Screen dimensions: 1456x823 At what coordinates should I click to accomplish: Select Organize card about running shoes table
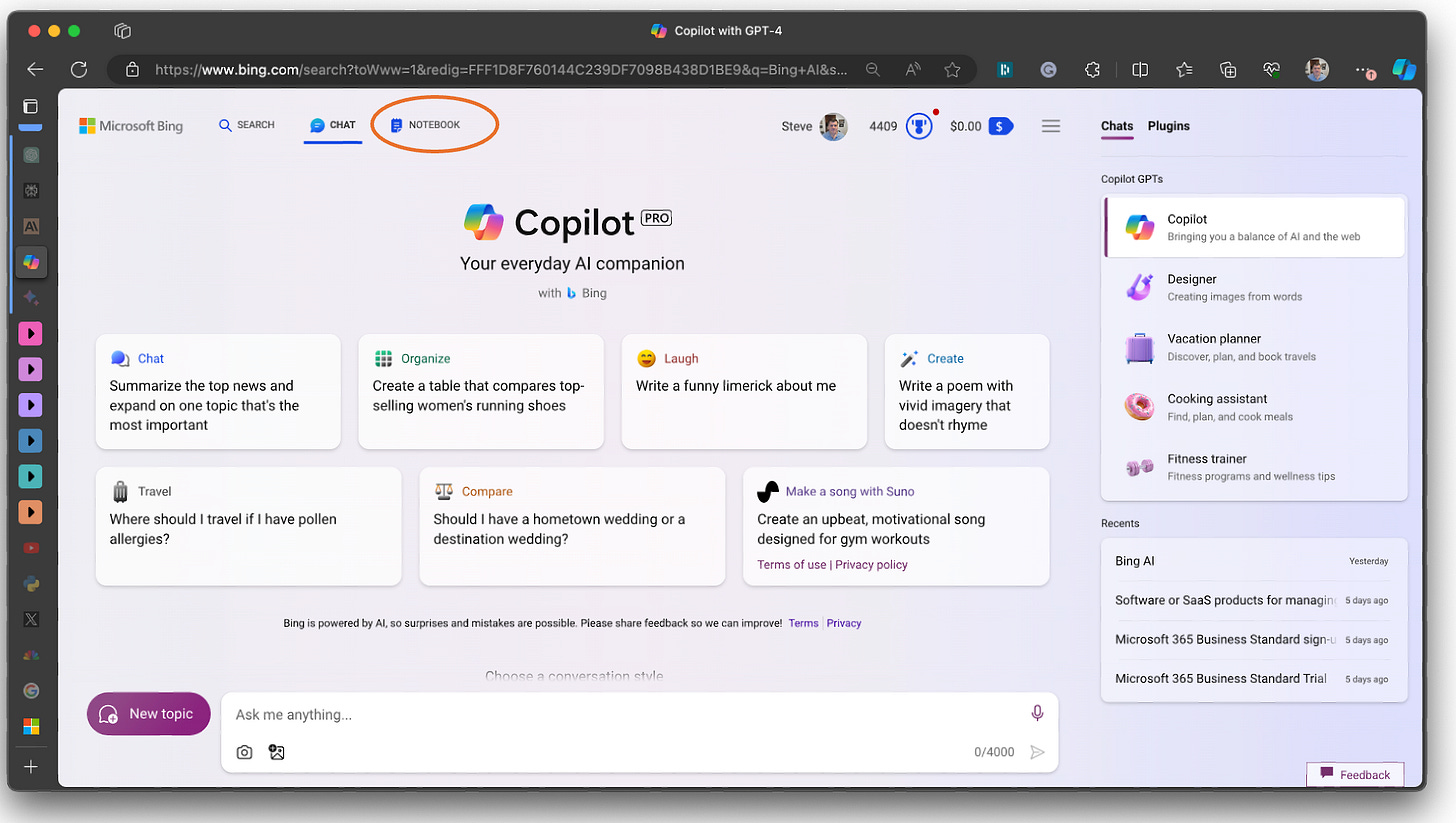pos(481,392)
